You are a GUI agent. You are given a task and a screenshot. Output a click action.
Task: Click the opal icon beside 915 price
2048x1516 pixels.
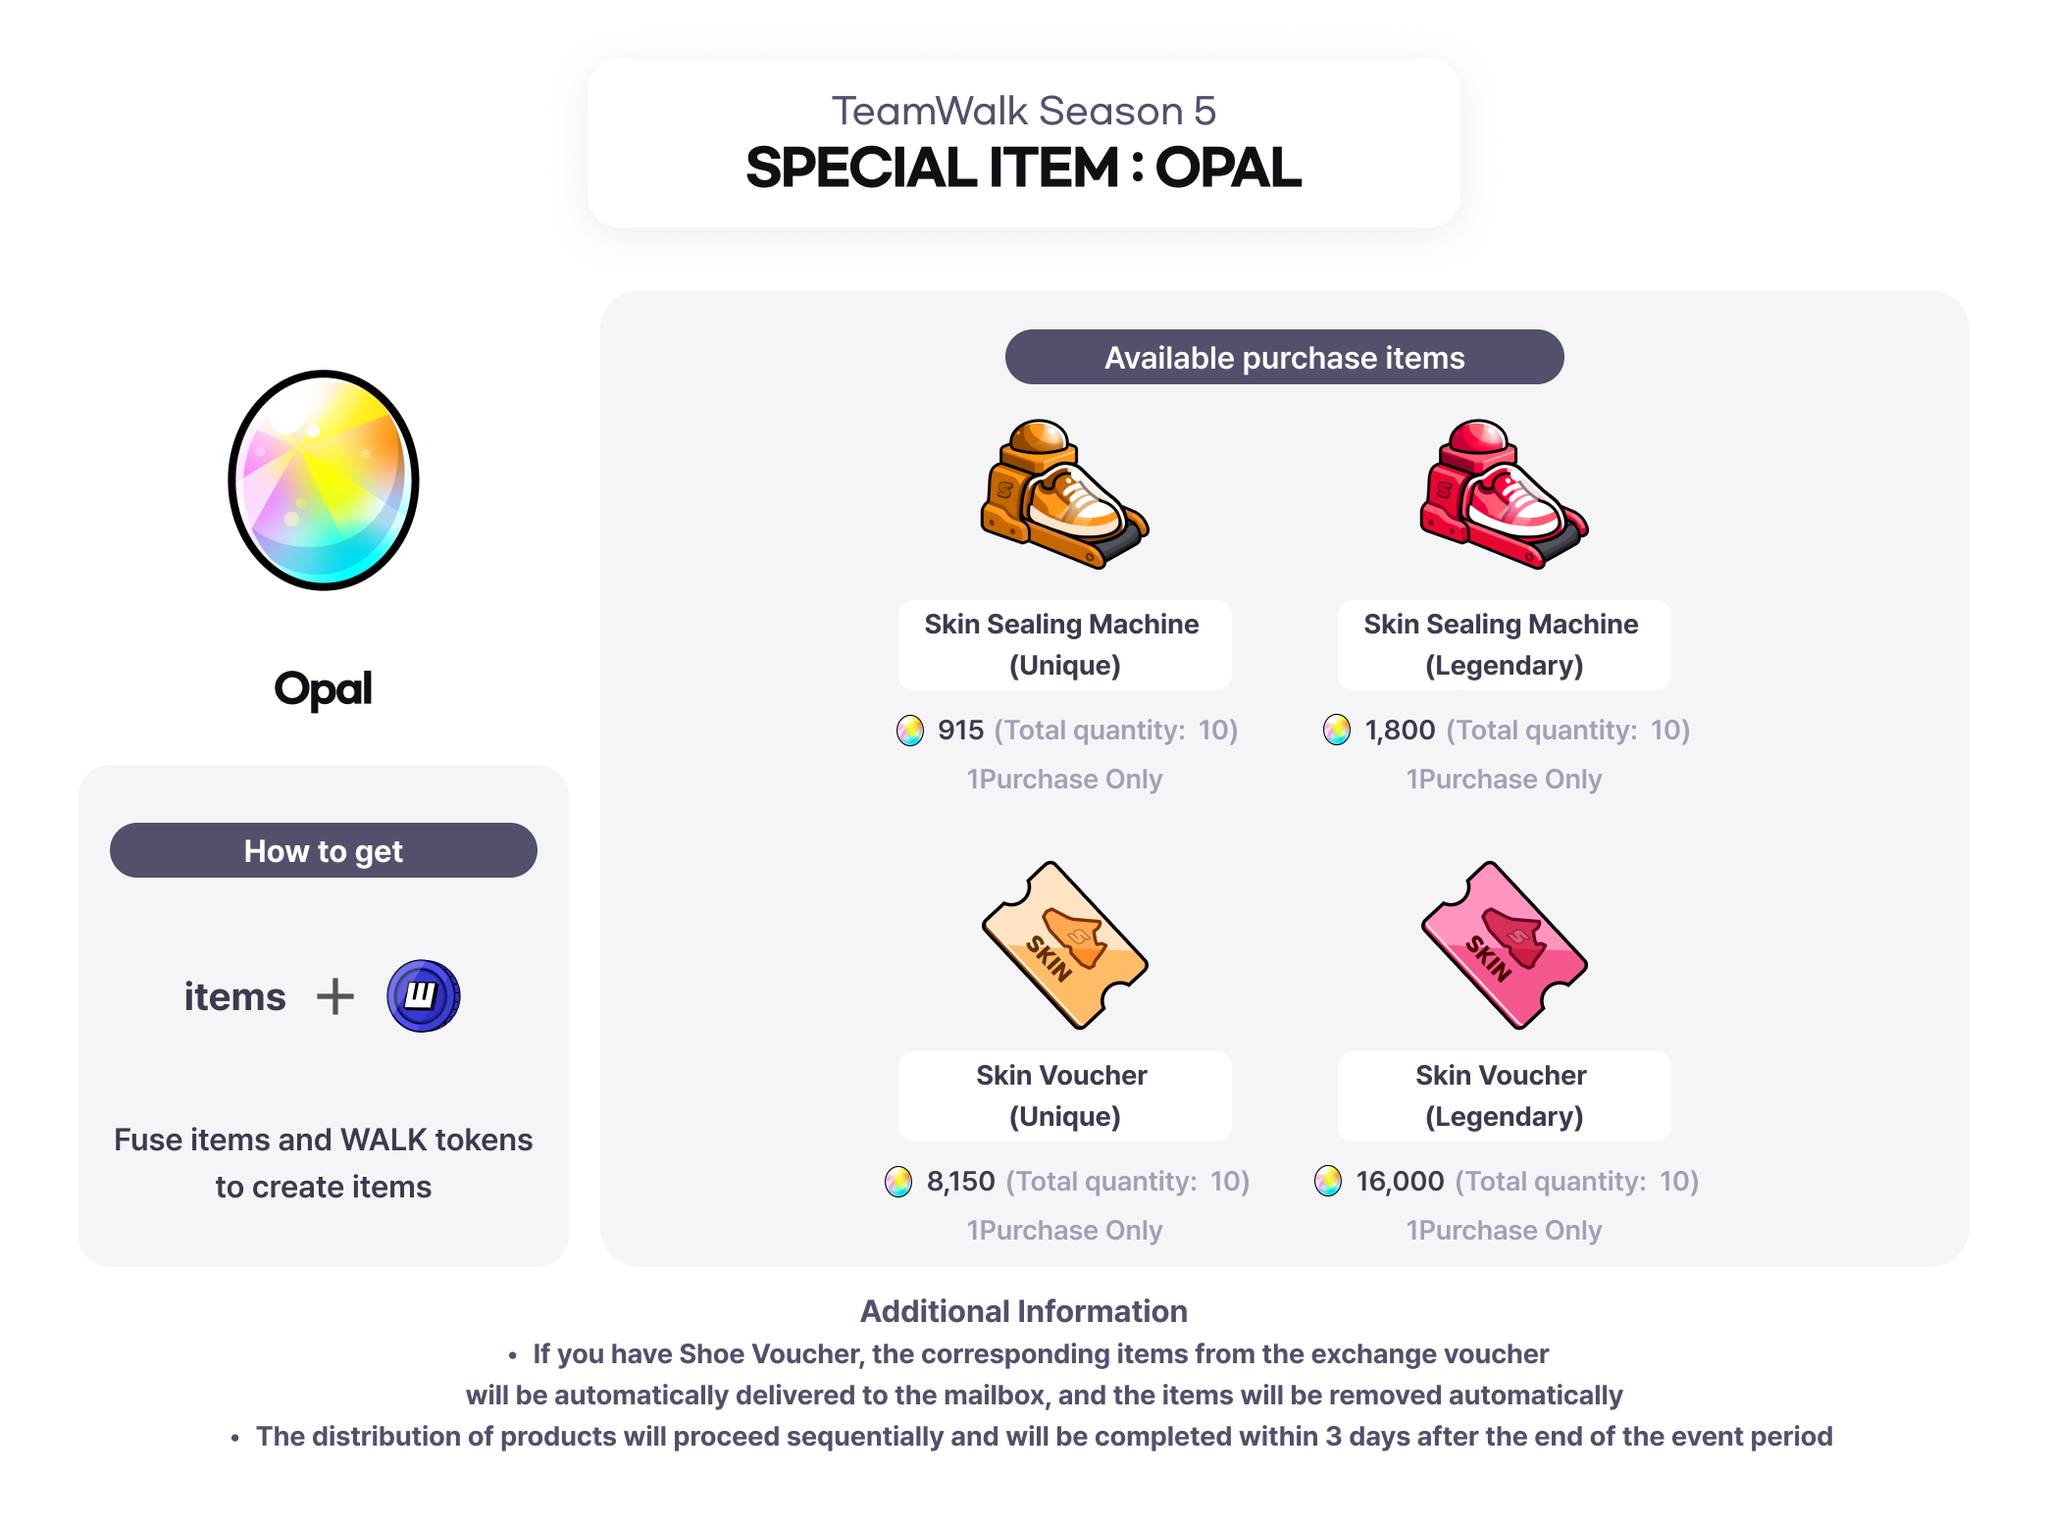910,730
